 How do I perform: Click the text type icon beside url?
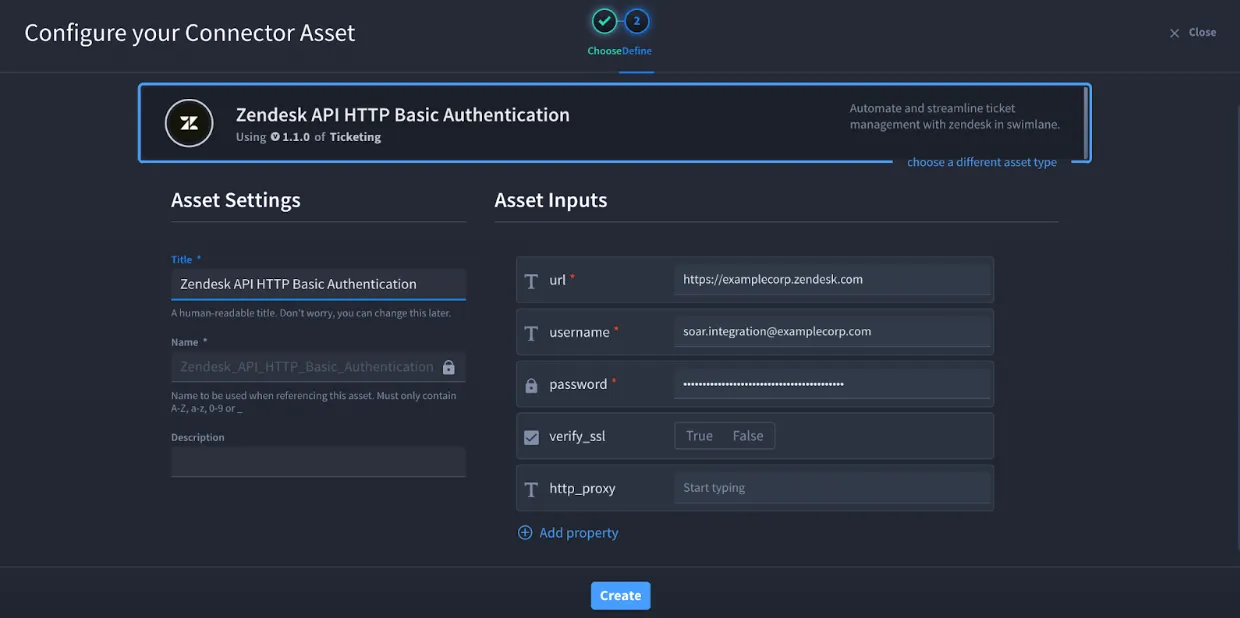click(532, 280)
